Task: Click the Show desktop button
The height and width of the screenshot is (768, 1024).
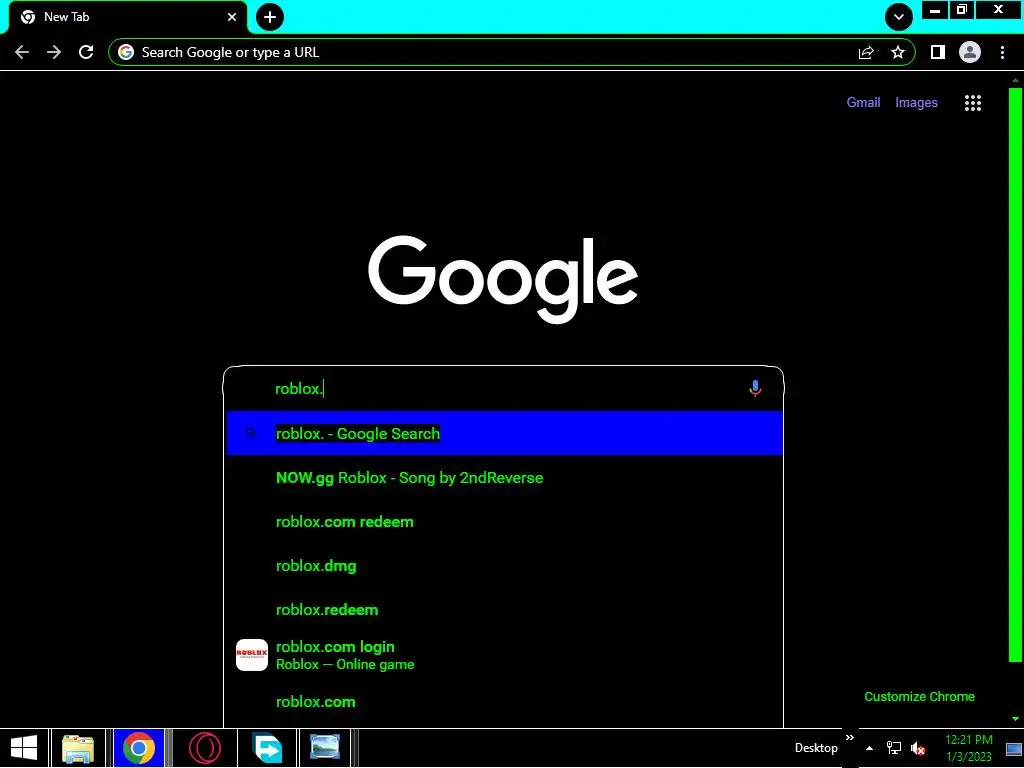Action: [x=1014, y=748]
